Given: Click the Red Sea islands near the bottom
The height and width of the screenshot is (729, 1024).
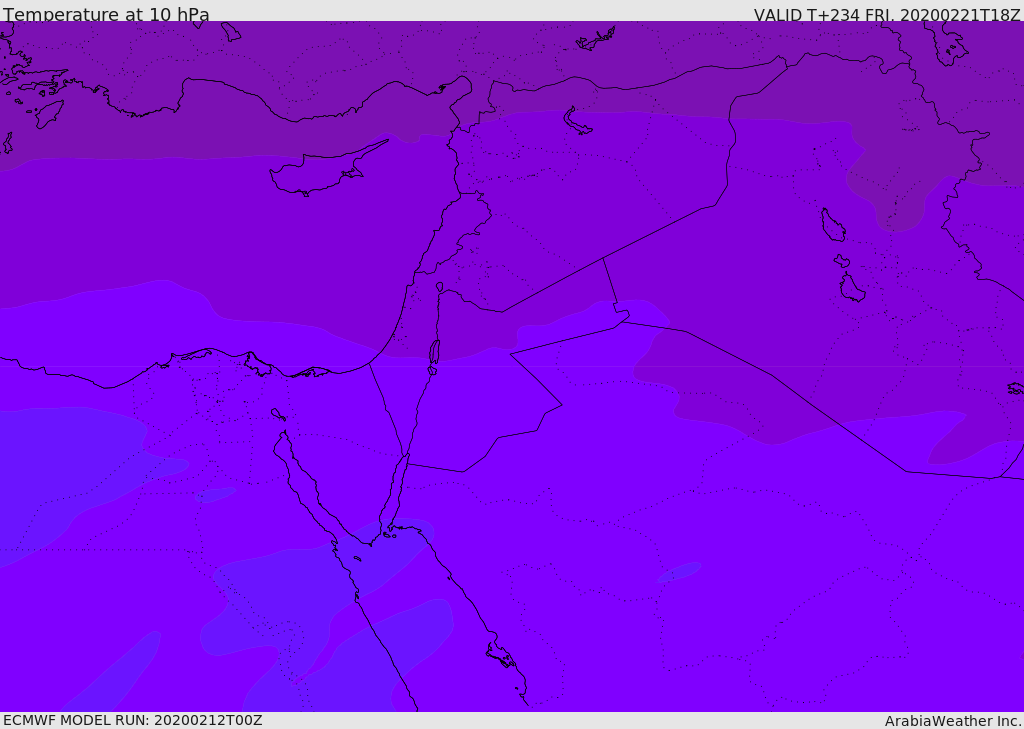Looking at the screenshot, I should [x=500, y=655].
